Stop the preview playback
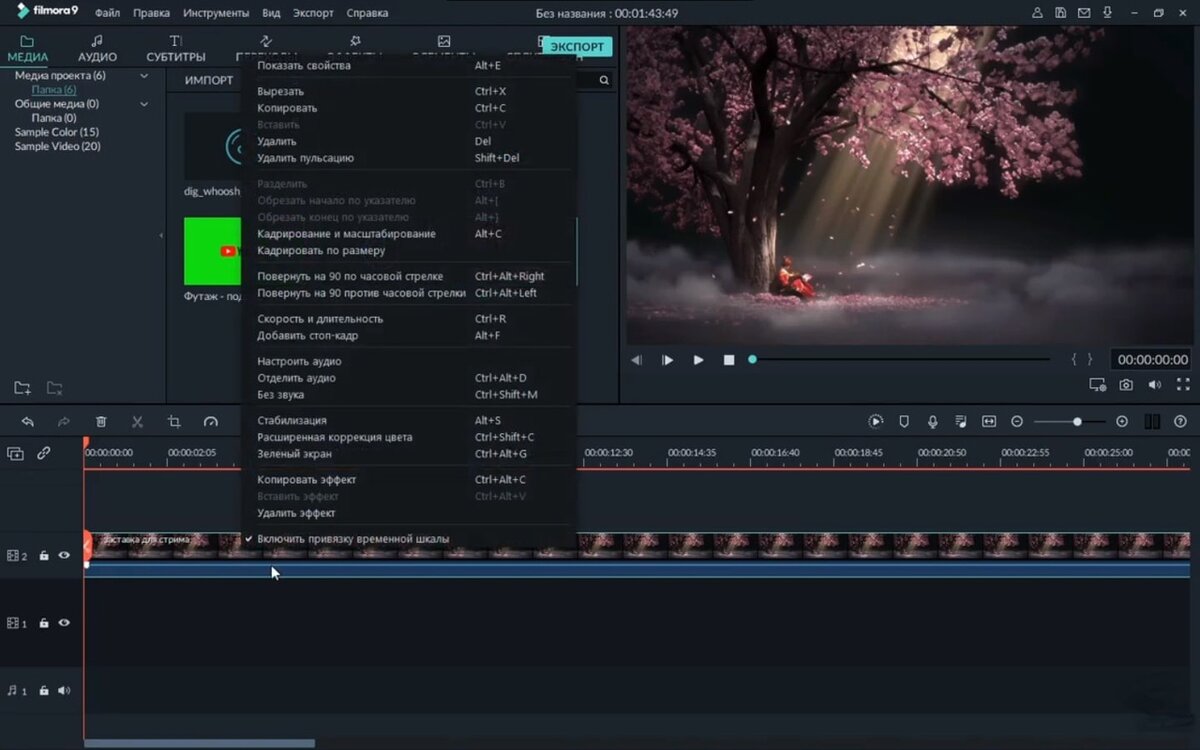1200x750 pixels. 729,360
